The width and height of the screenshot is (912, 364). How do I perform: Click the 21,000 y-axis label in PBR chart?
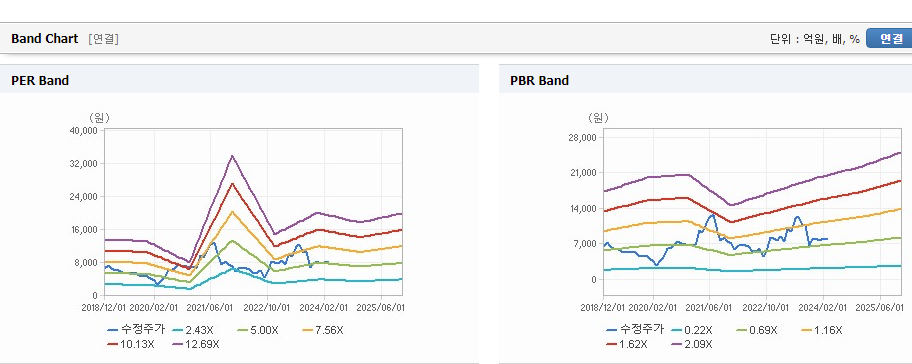point(582,173)
